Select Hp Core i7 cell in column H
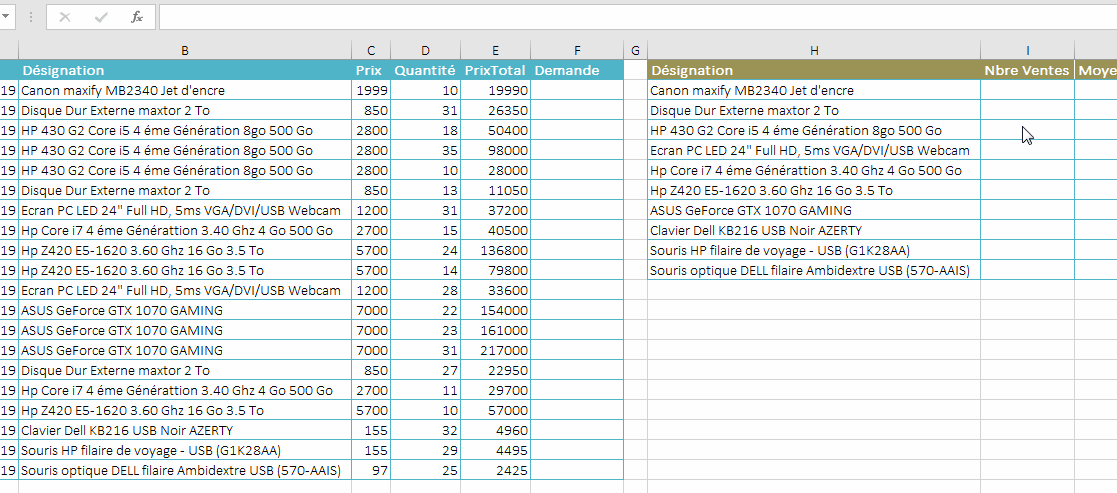Screen dimensions: 1117x493 coord(814,170)
